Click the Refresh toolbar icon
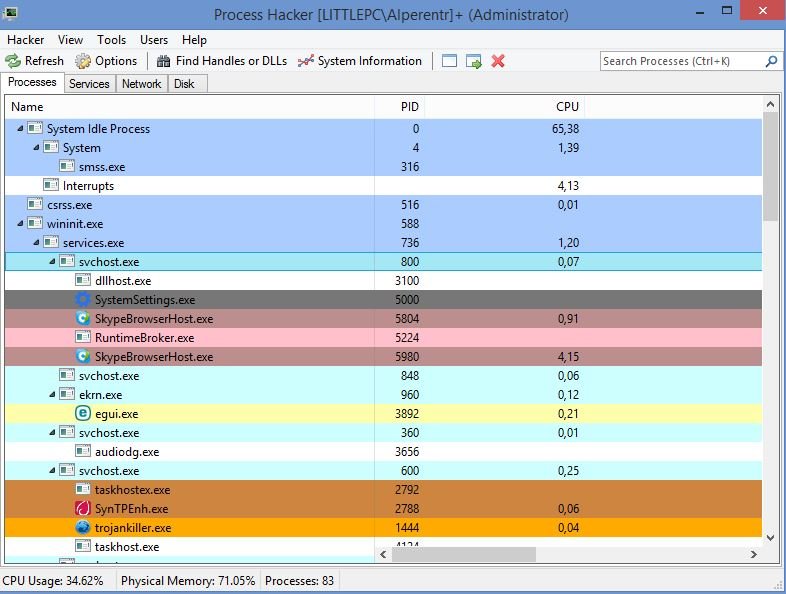This screenshot has height=594, width=786. pyautogui.click(x=13, y=61)
